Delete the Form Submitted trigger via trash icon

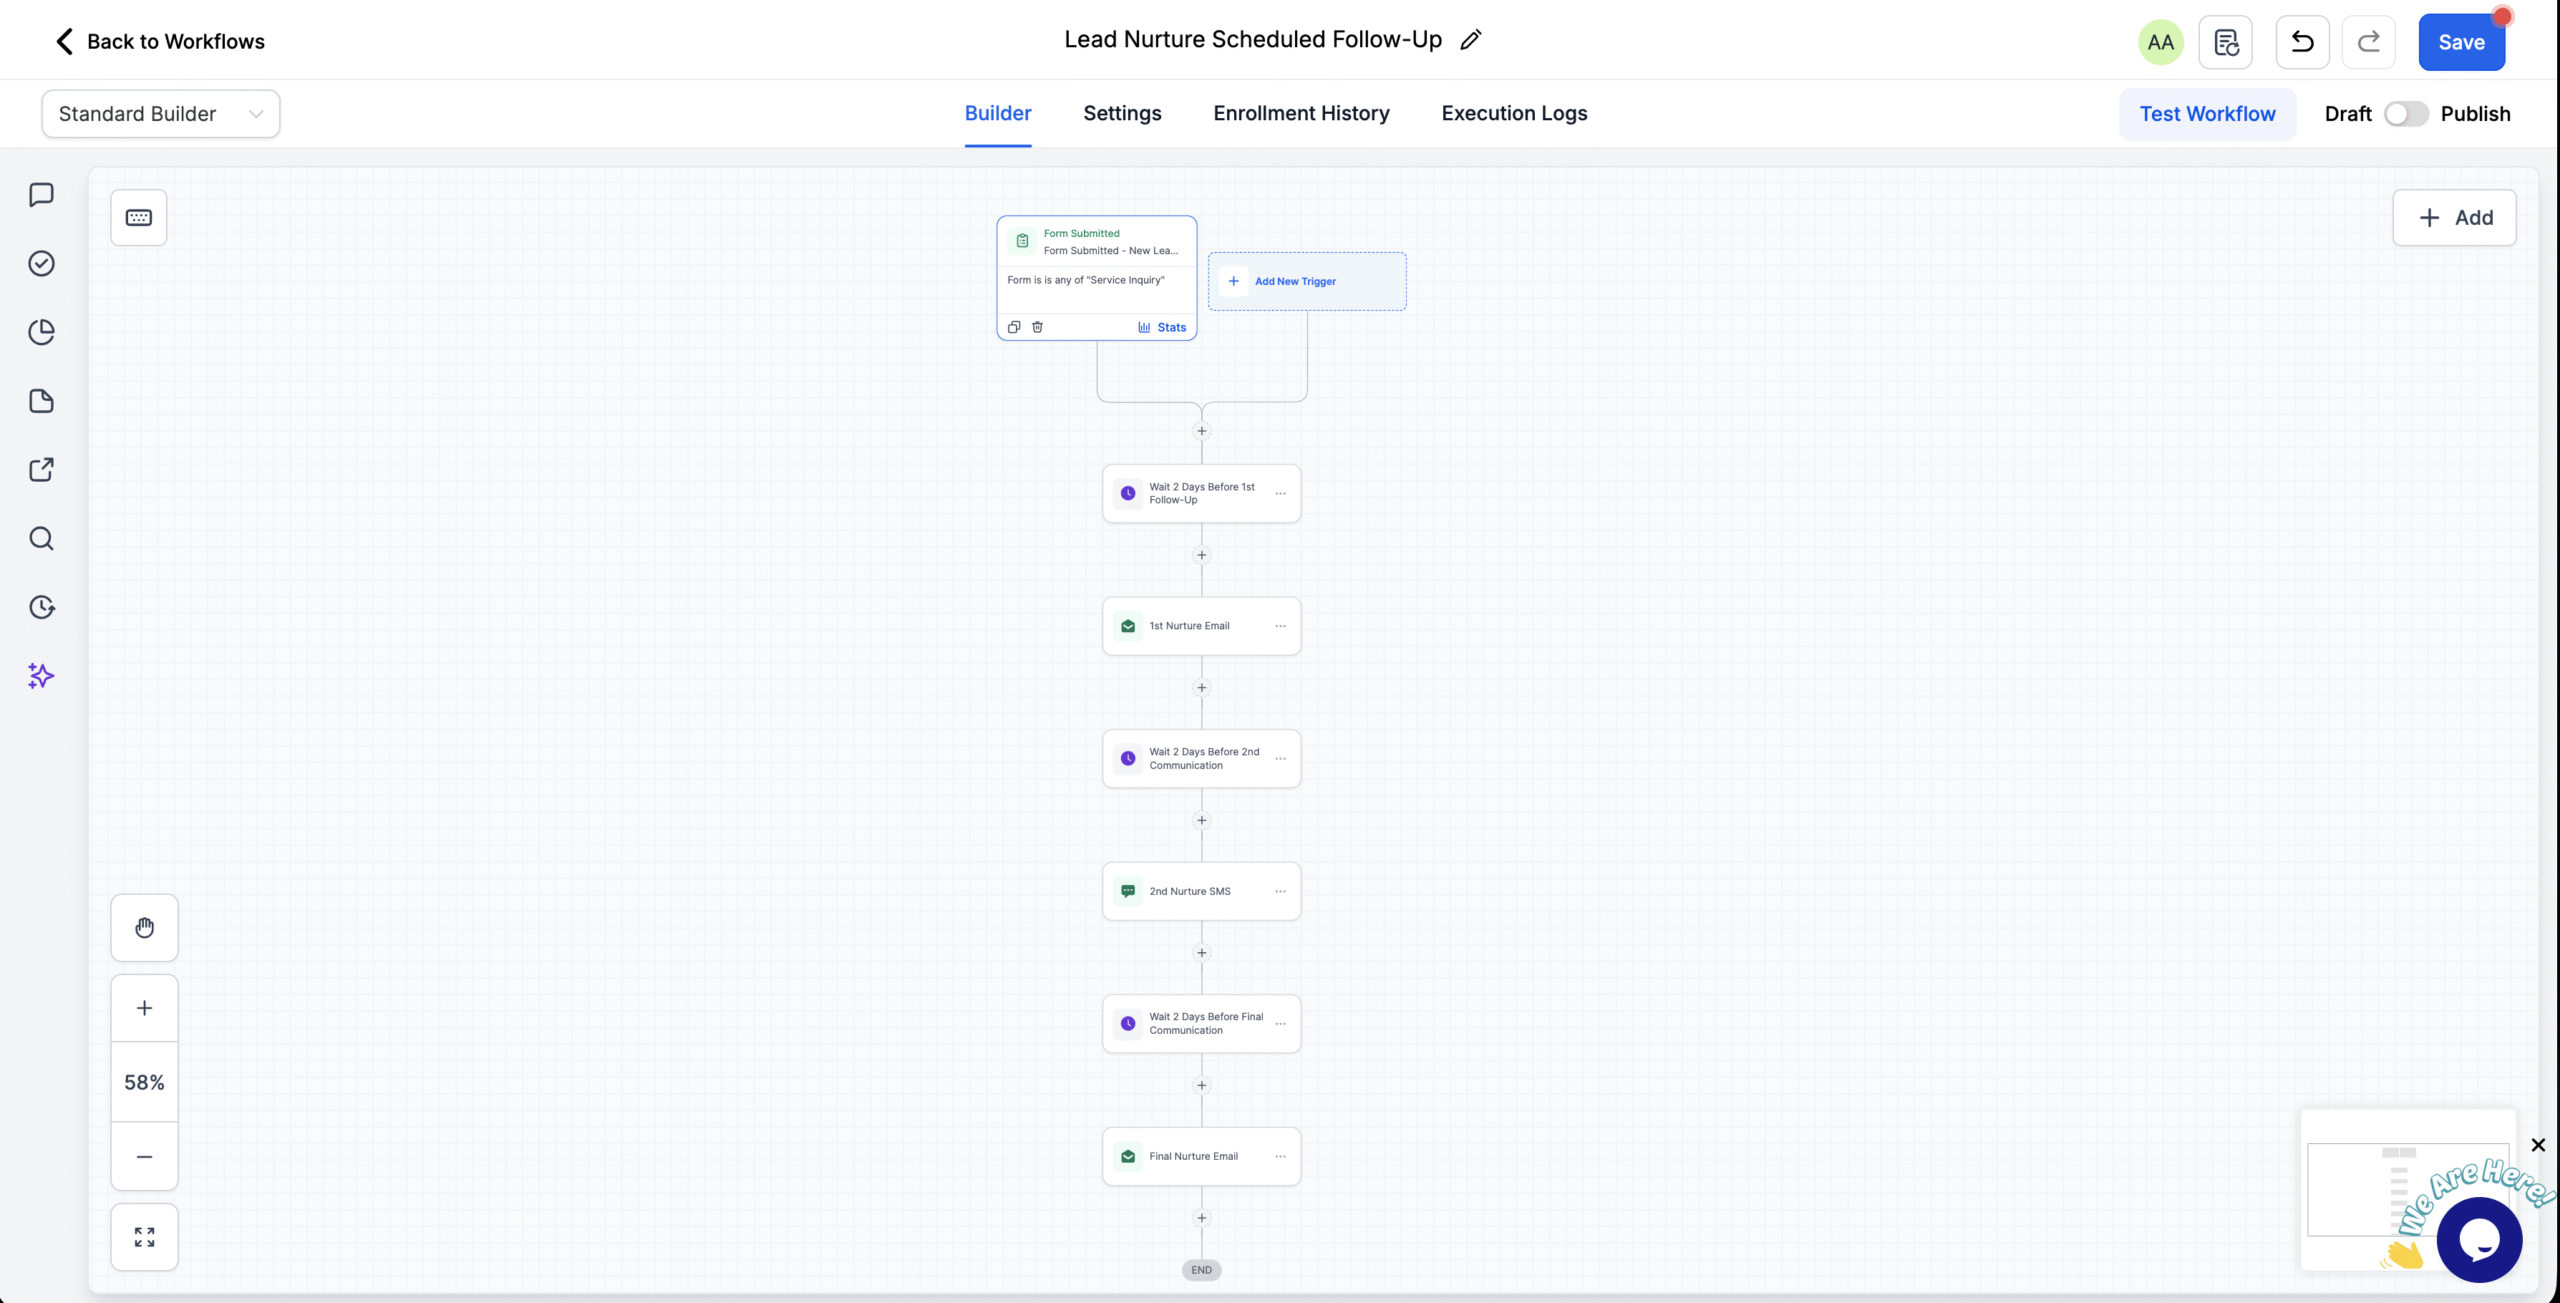pos(1037,327)
